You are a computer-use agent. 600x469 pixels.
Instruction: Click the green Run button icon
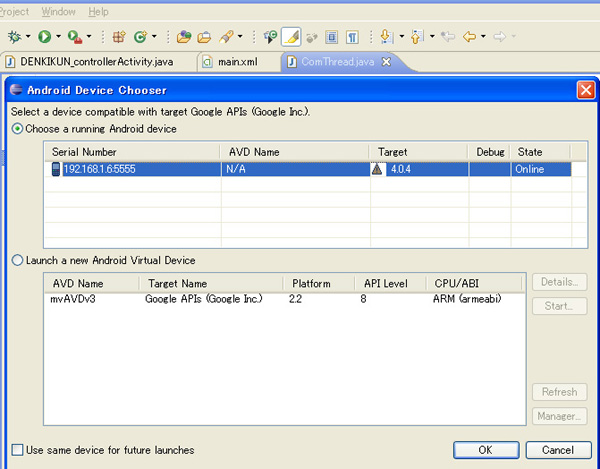pos(44,37)
